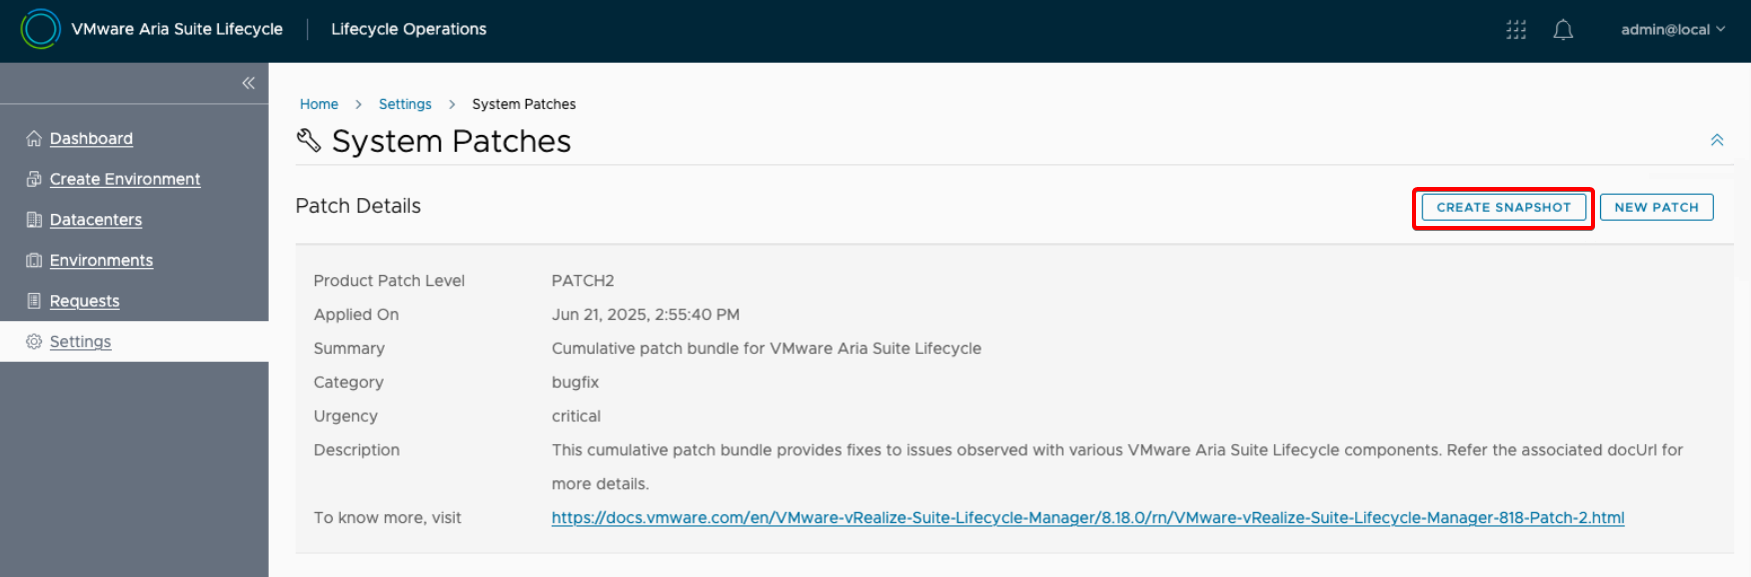
Task: Click the Settings gear icon in sidebar
Action: click(34, 342)
